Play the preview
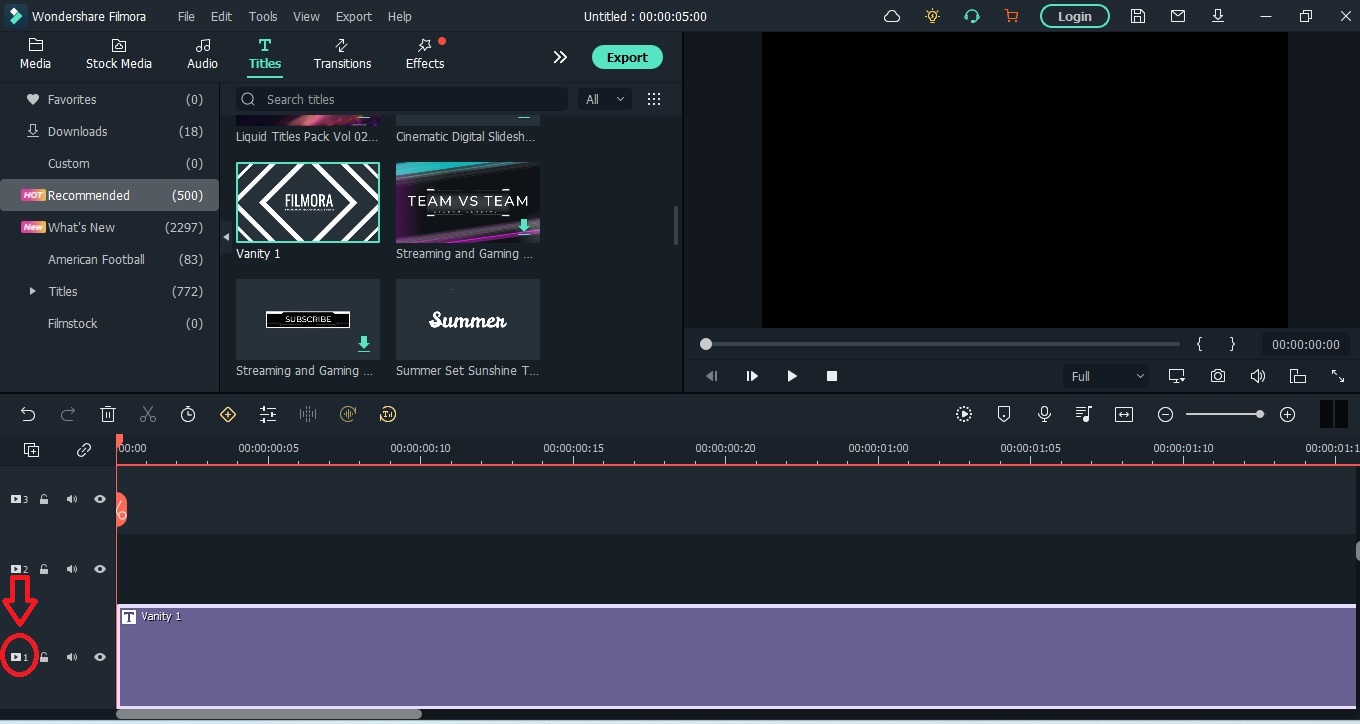 (792, 376)
